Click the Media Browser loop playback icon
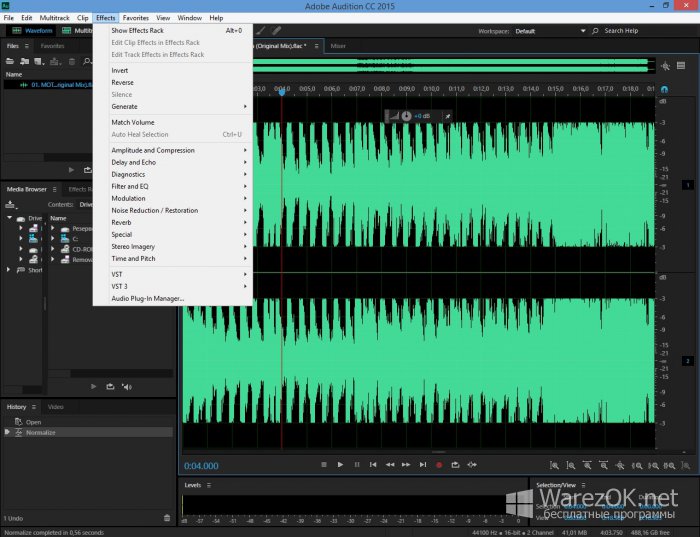 (110, 387)
